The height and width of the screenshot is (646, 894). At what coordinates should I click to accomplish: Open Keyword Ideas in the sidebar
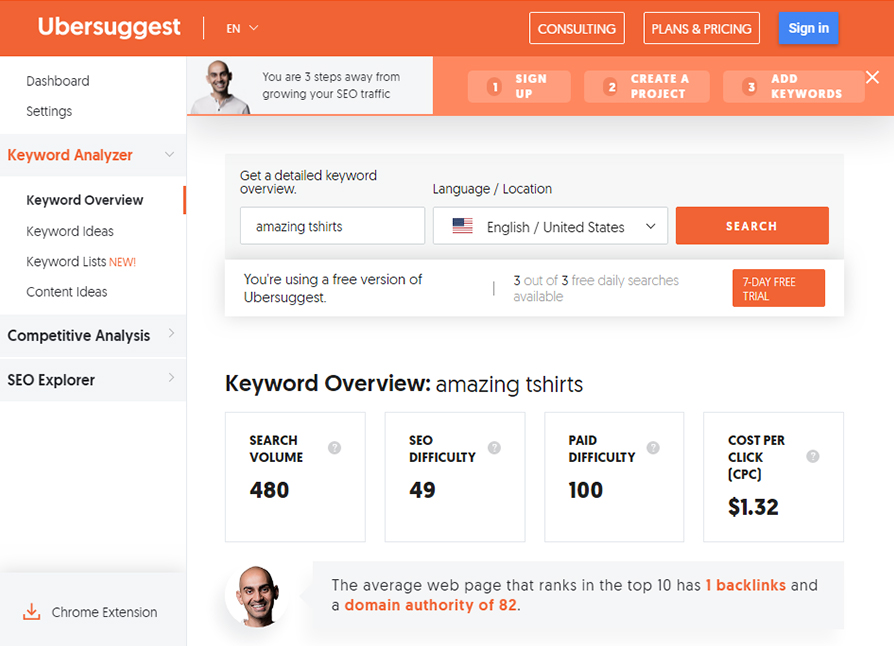tap(70, 231)
